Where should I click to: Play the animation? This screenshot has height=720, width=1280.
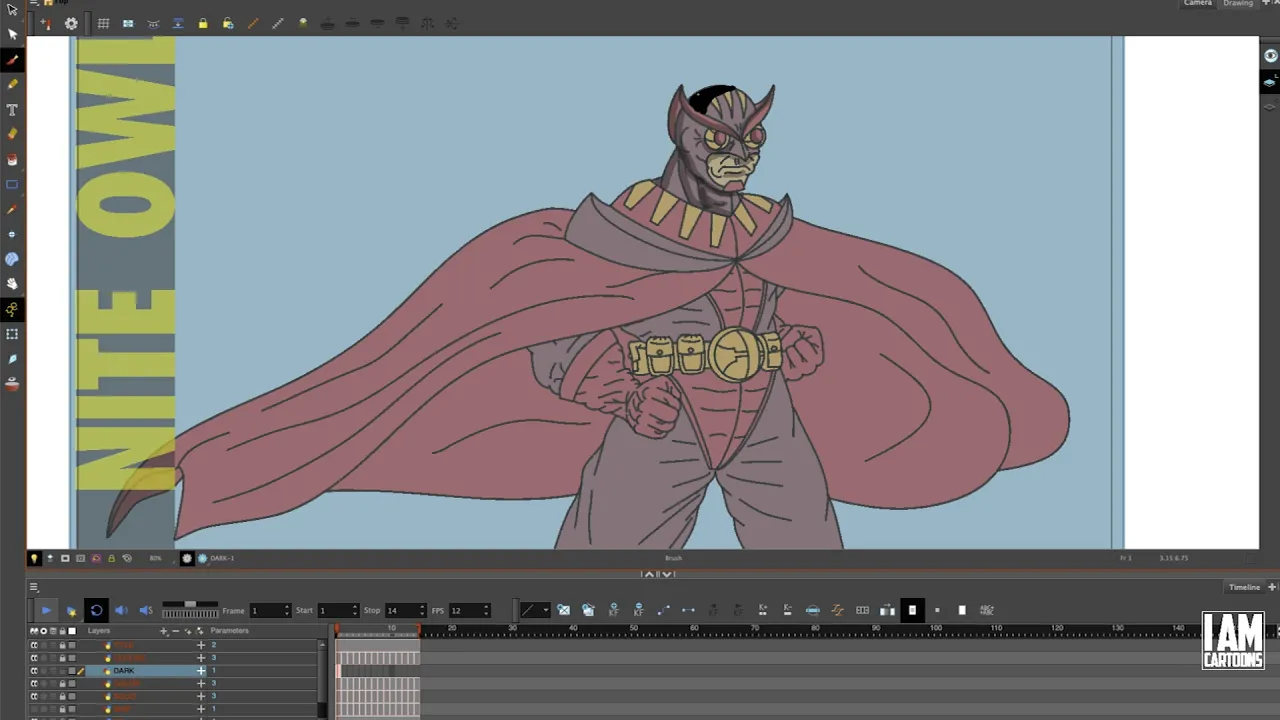(46, 610)
